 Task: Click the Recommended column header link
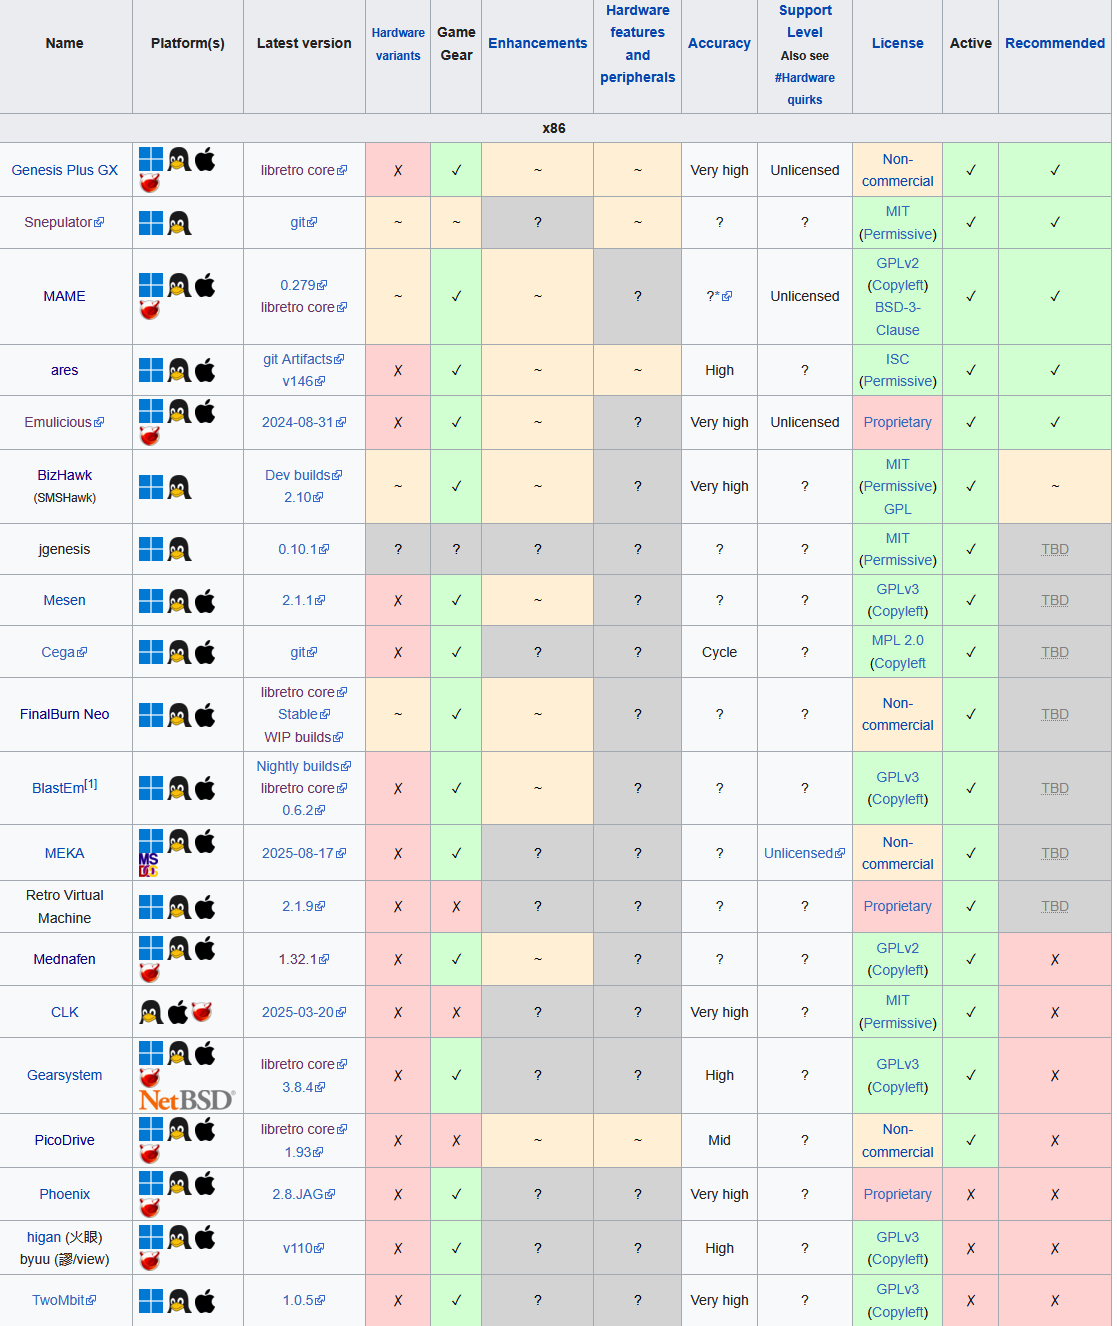pyautogui.click(x=1055, y=43)
